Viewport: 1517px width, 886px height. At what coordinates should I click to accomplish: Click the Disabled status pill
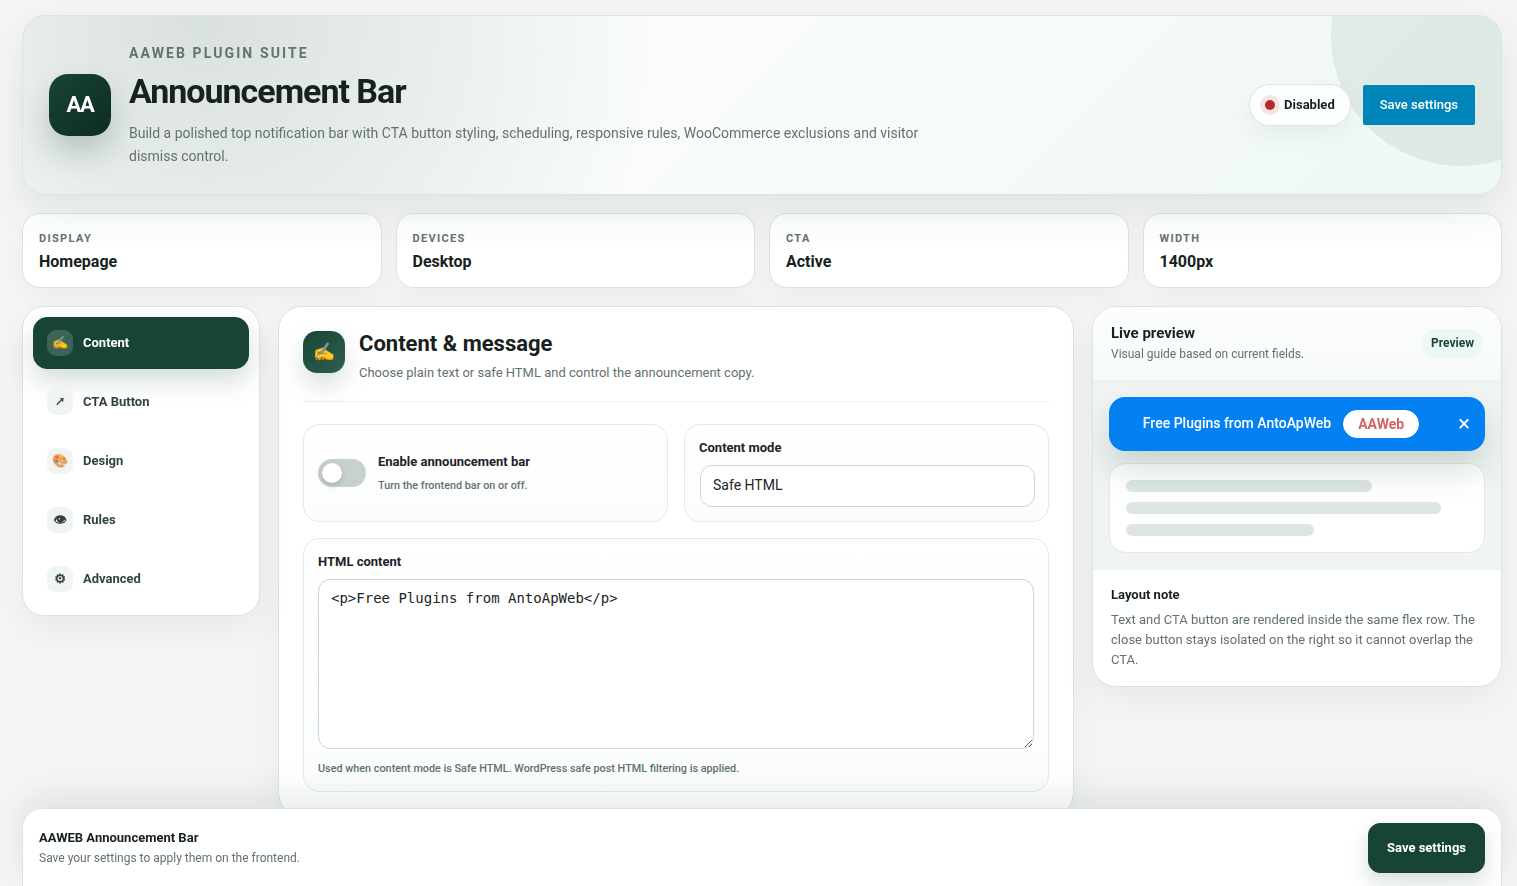point(1299,105)
